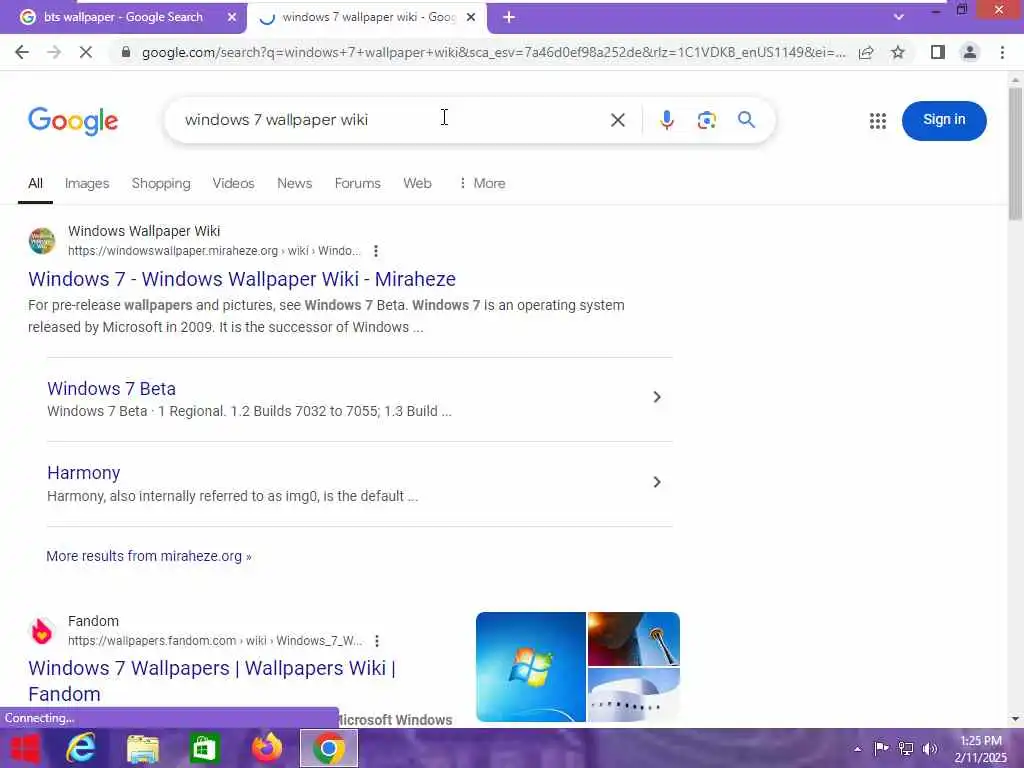Launch Firefox from the taskbar
This screenshot has width=1024, height=768.
[x=266, y=748]
